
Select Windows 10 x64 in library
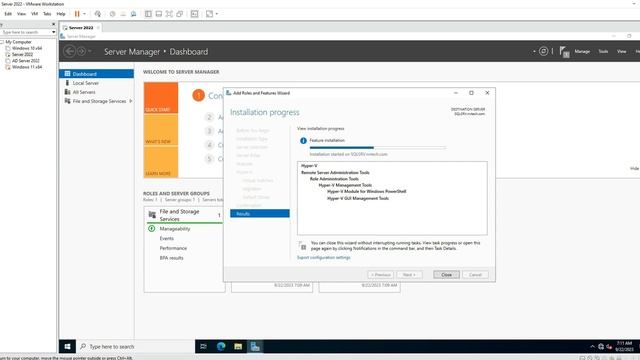coord(27,48)
